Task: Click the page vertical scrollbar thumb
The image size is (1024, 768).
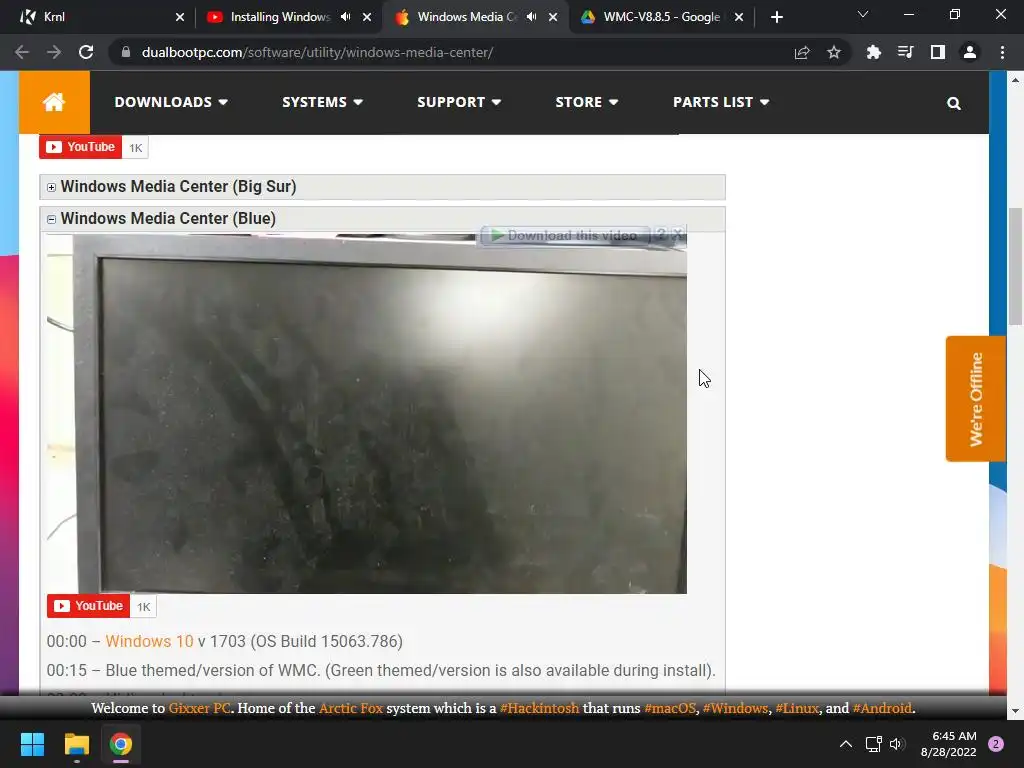Action: click(1015, 266)
